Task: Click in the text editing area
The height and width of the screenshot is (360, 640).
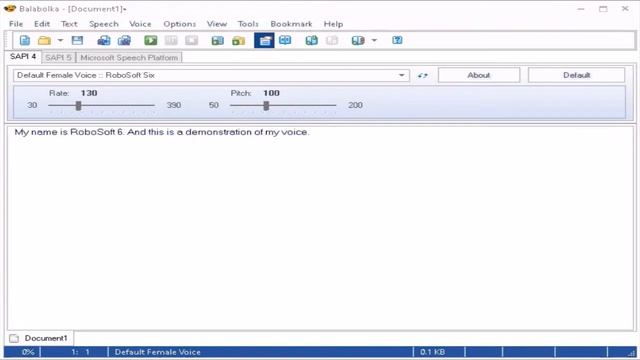Action: pyautogui.click(x=320, y=229)
